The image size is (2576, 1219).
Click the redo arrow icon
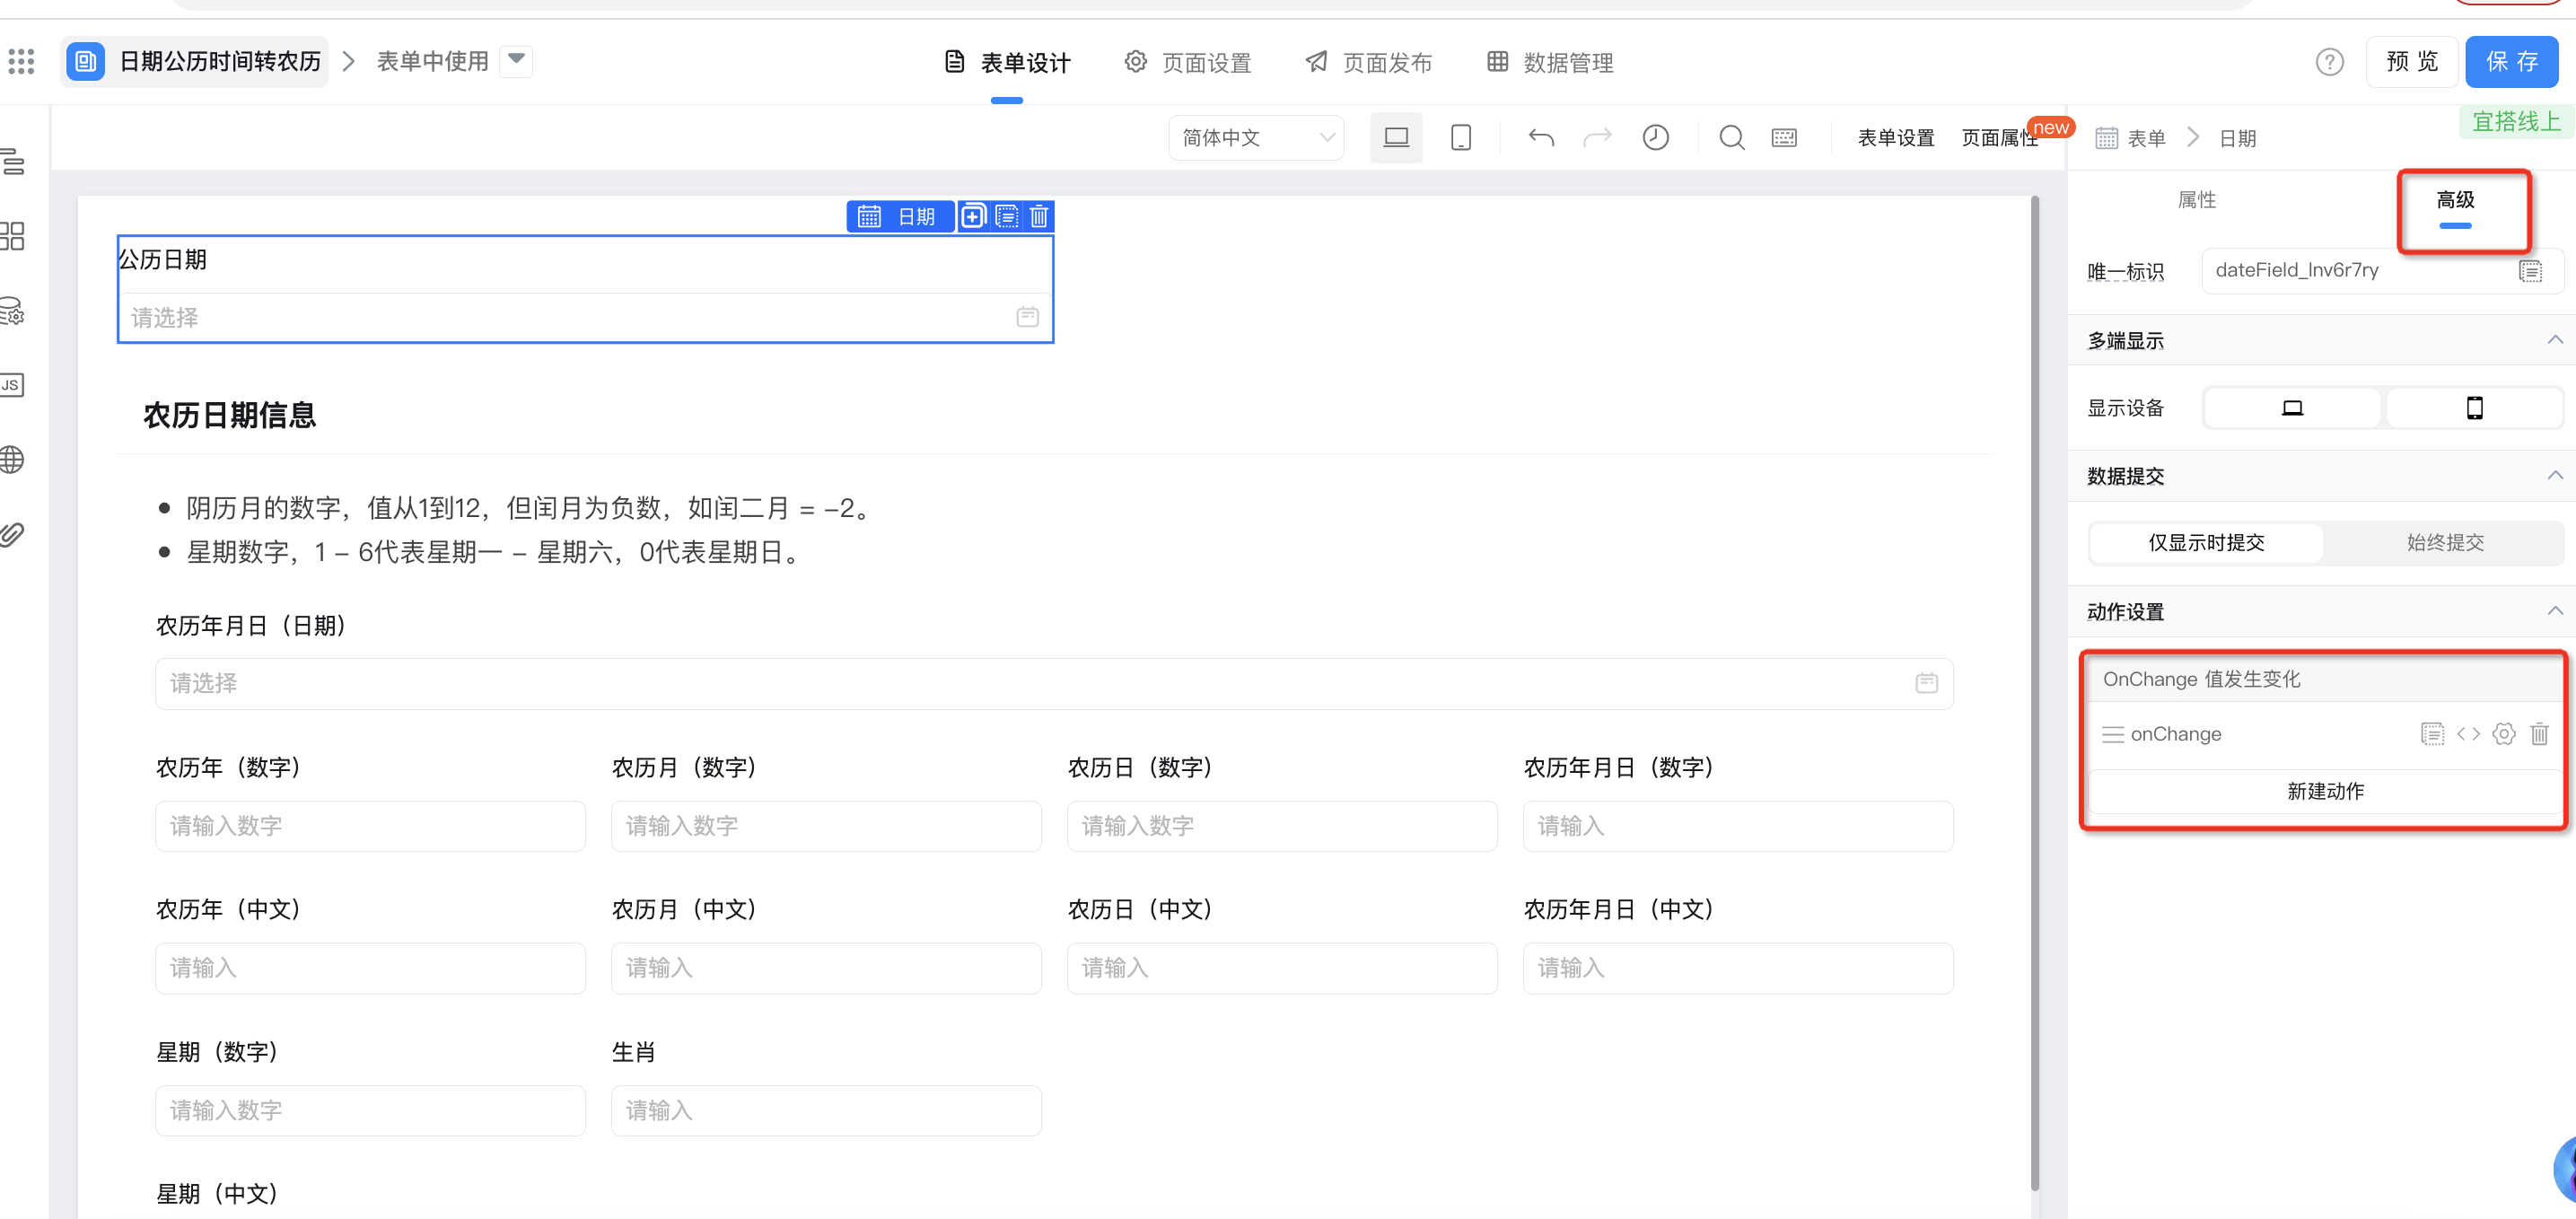tap(1597, 138)
